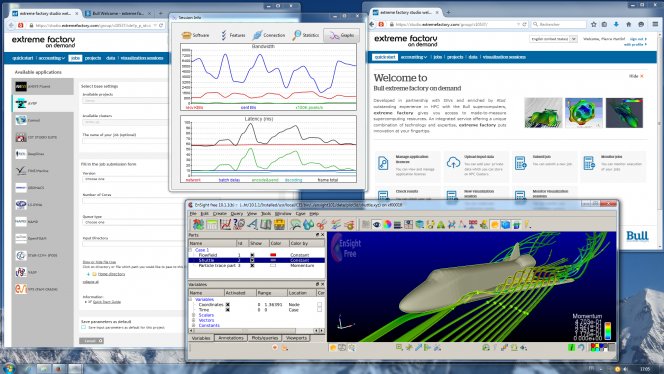
Task: Open Statistics tab in Session Info
Action: [x=306, y=35]
